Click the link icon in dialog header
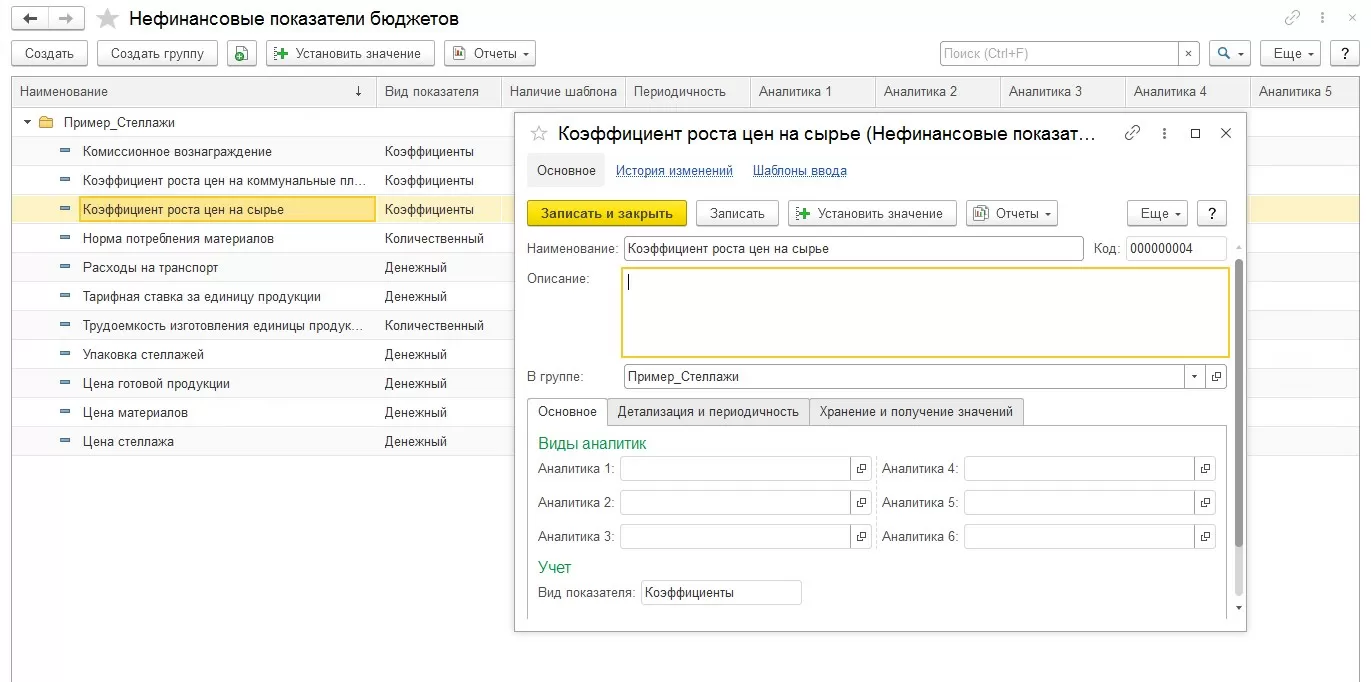 (x=1132, y=133)
